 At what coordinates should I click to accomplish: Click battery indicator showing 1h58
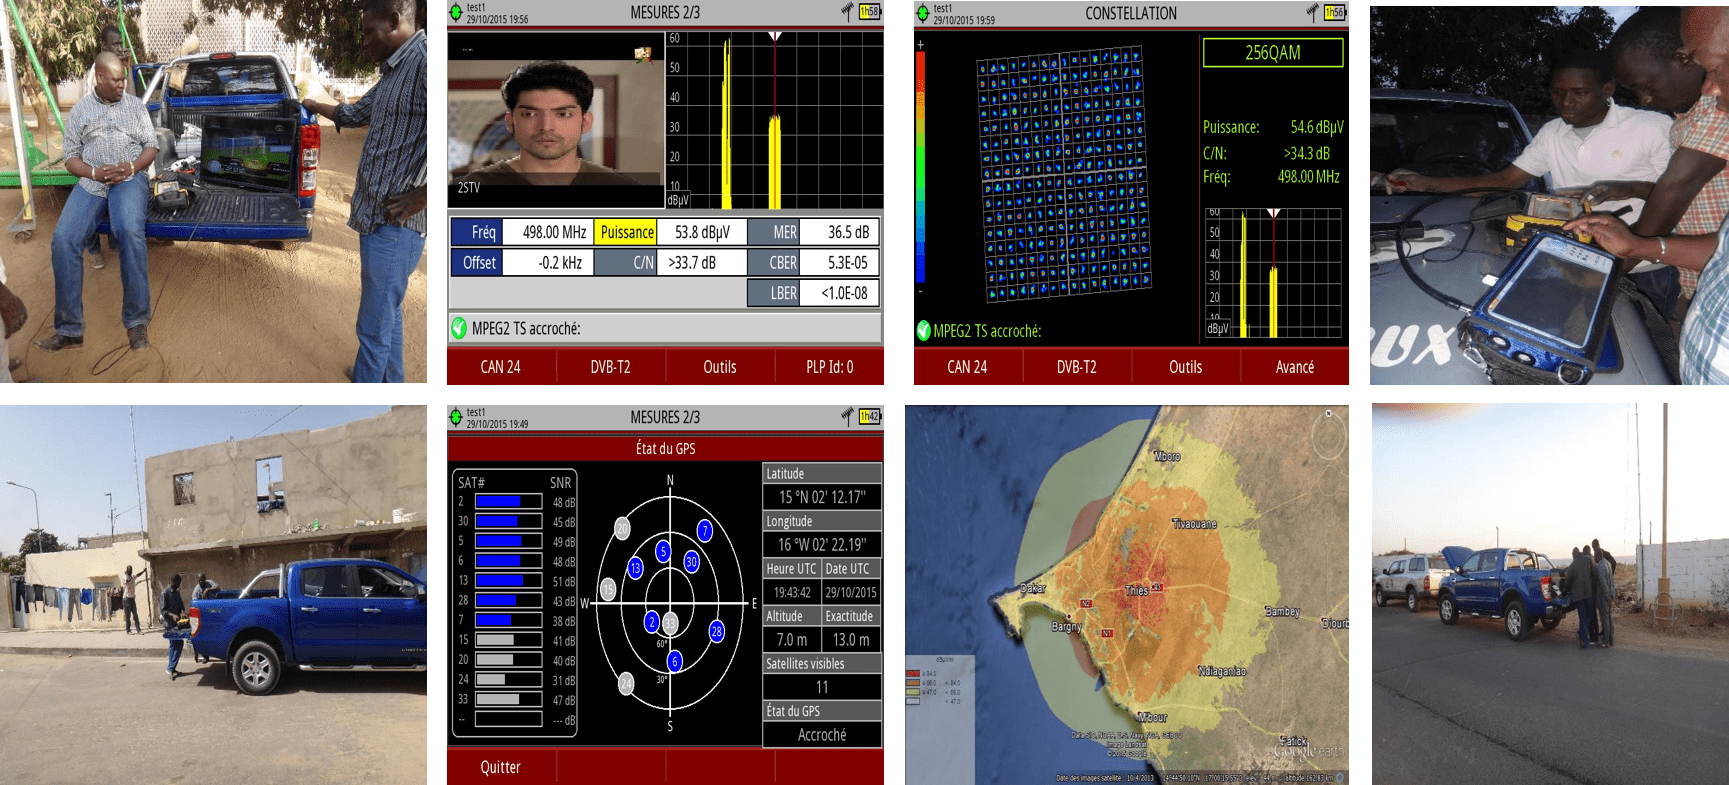(x=869, y=13)
